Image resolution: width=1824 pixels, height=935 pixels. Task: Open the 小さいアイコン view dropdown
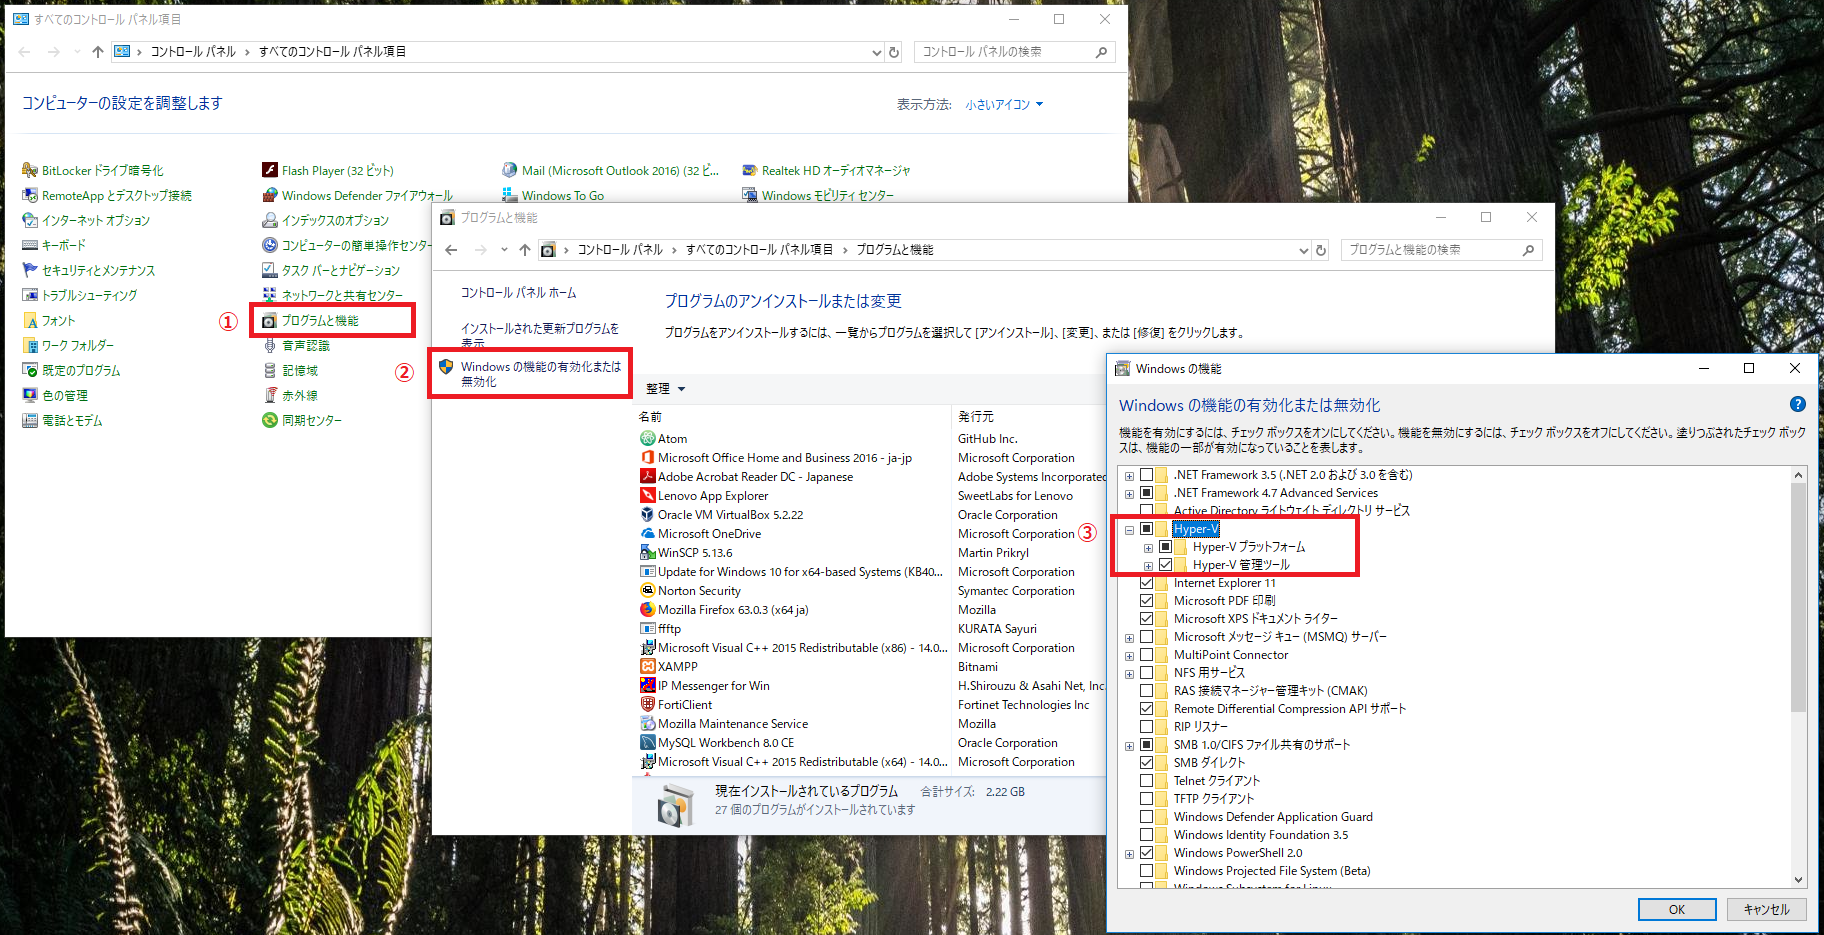click(x=1004, y=104)
